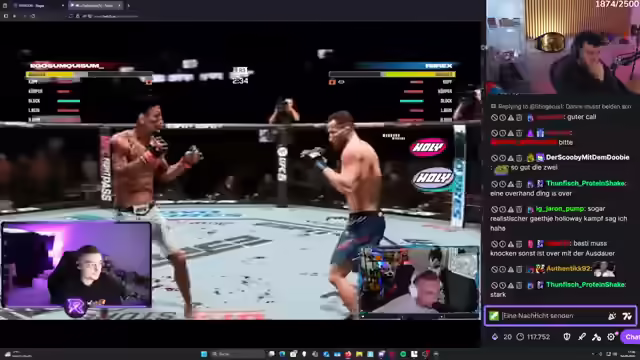Viewport: 640px width, 360px height.
Task: Ban Thunfisch_ProteinShake on the 'eine overhand' message
Action: [x=494, y=184]
